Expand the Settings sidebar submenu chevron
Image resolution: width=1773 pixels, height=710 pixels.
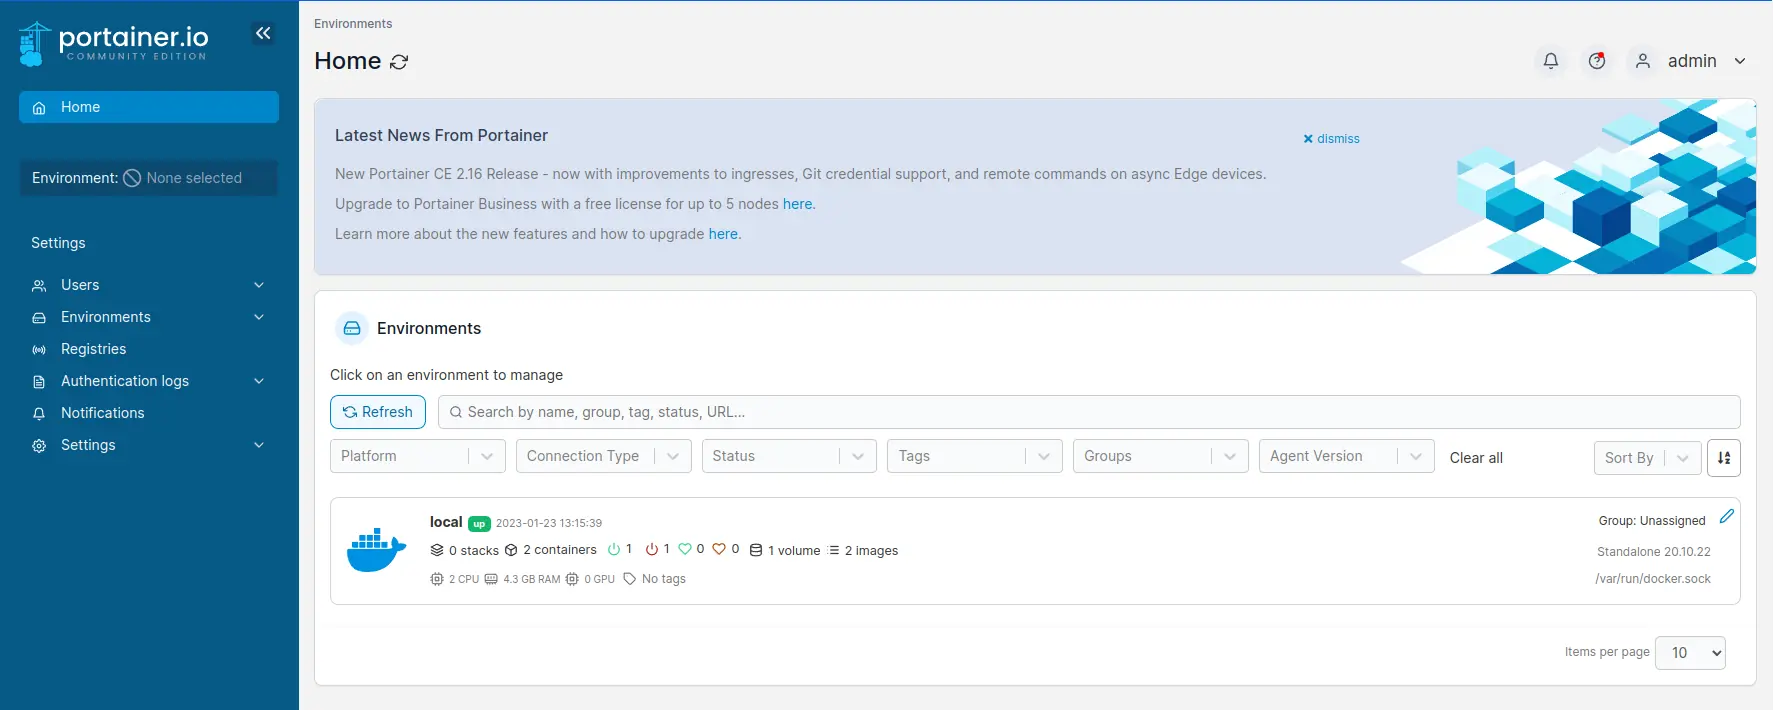[259, 445]
